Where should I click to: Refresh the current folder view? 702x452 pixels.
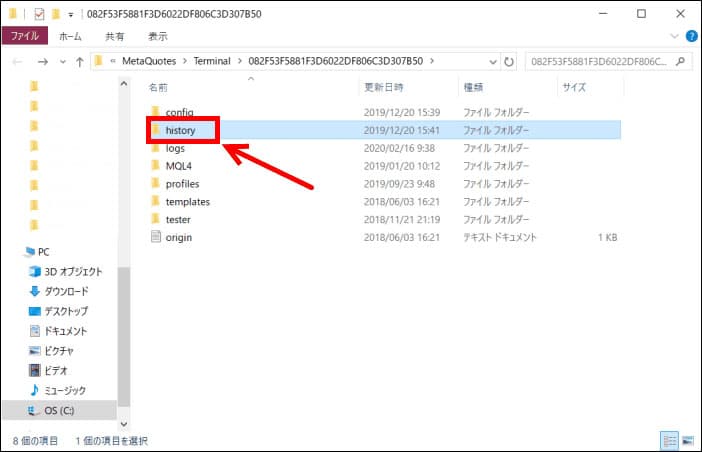510,61
